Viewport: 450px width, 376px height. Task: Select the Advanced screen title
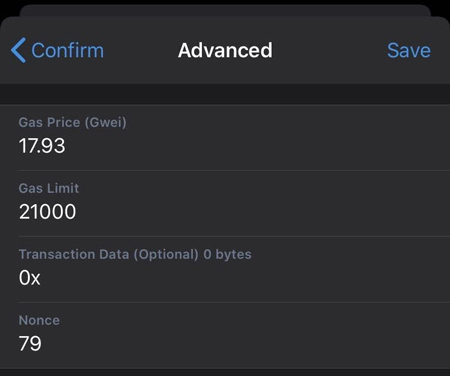click(x=225, y=50)
